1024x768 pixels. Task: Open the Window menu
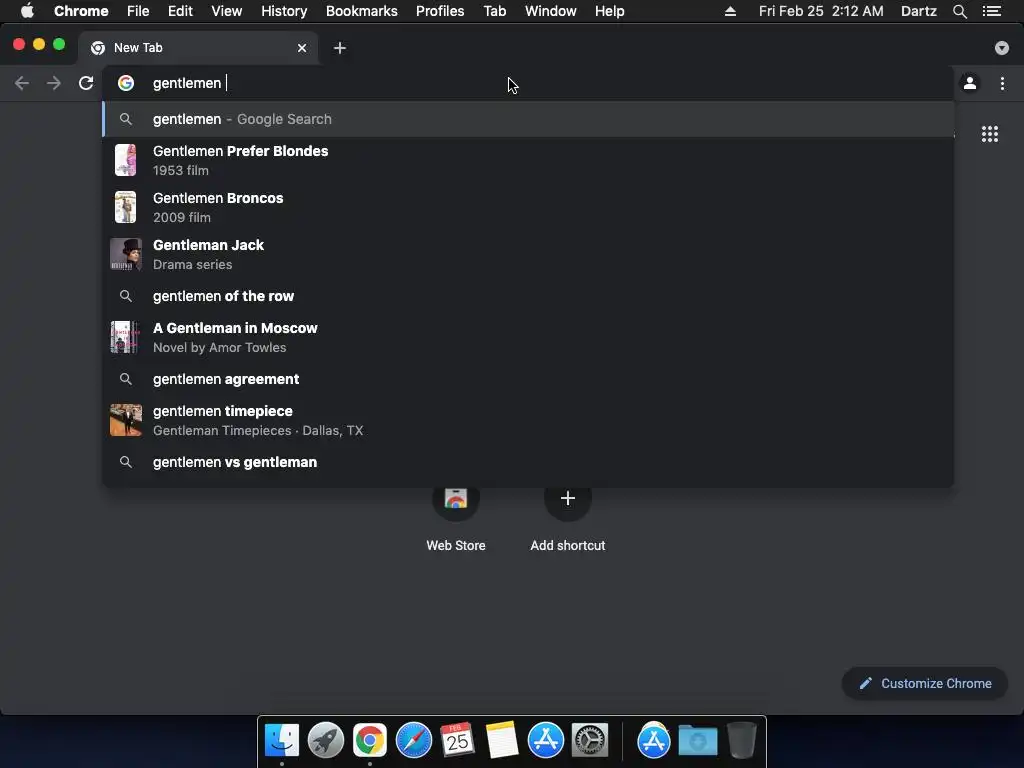tap(551, 11)
